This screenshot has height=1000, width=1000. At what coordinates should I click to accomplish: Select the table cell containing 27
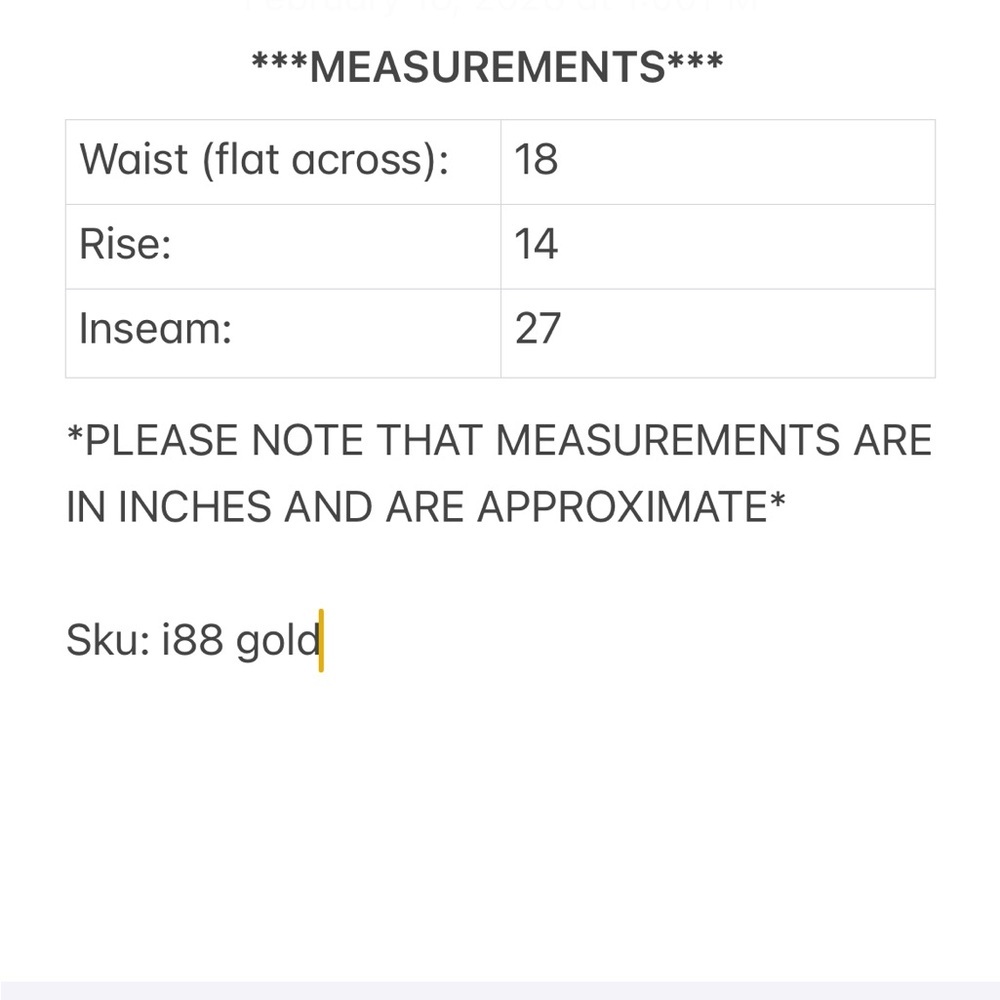click(717, 331)
